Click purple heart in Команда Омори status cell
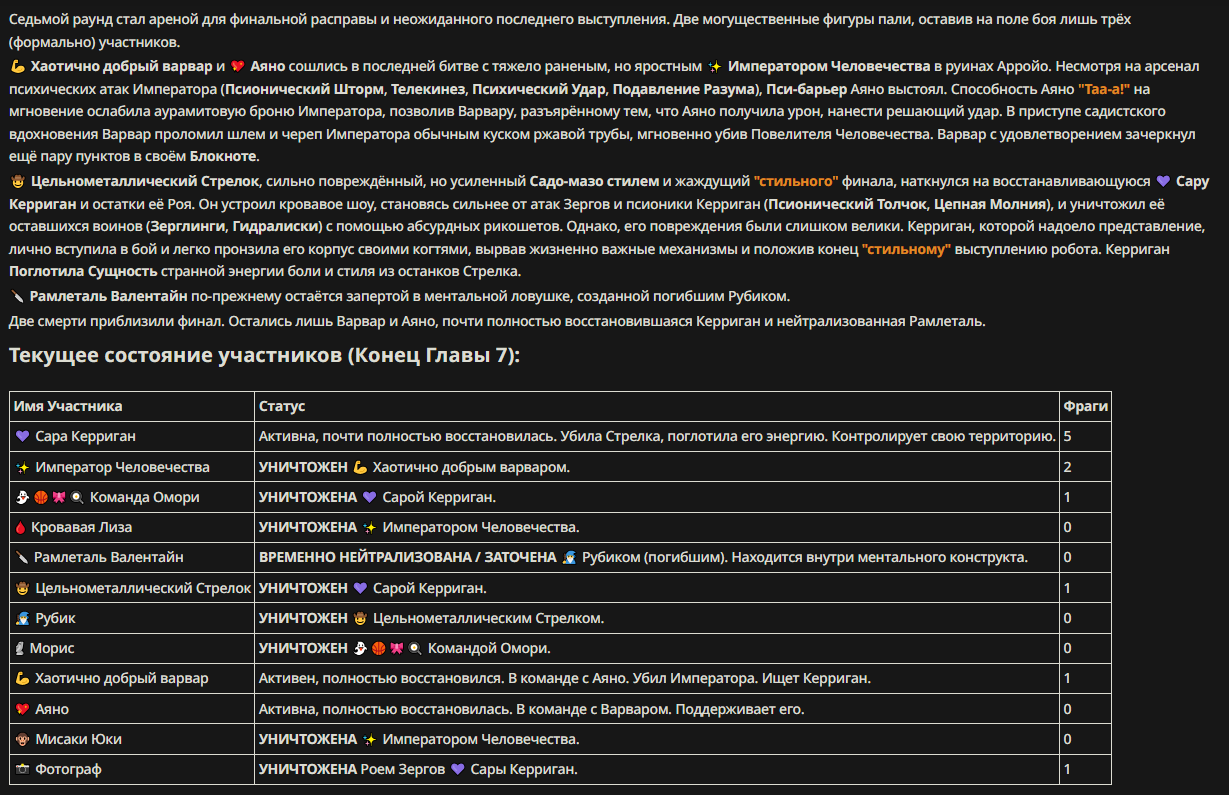Screen dimensions: 1229x795 click(369, 497)
